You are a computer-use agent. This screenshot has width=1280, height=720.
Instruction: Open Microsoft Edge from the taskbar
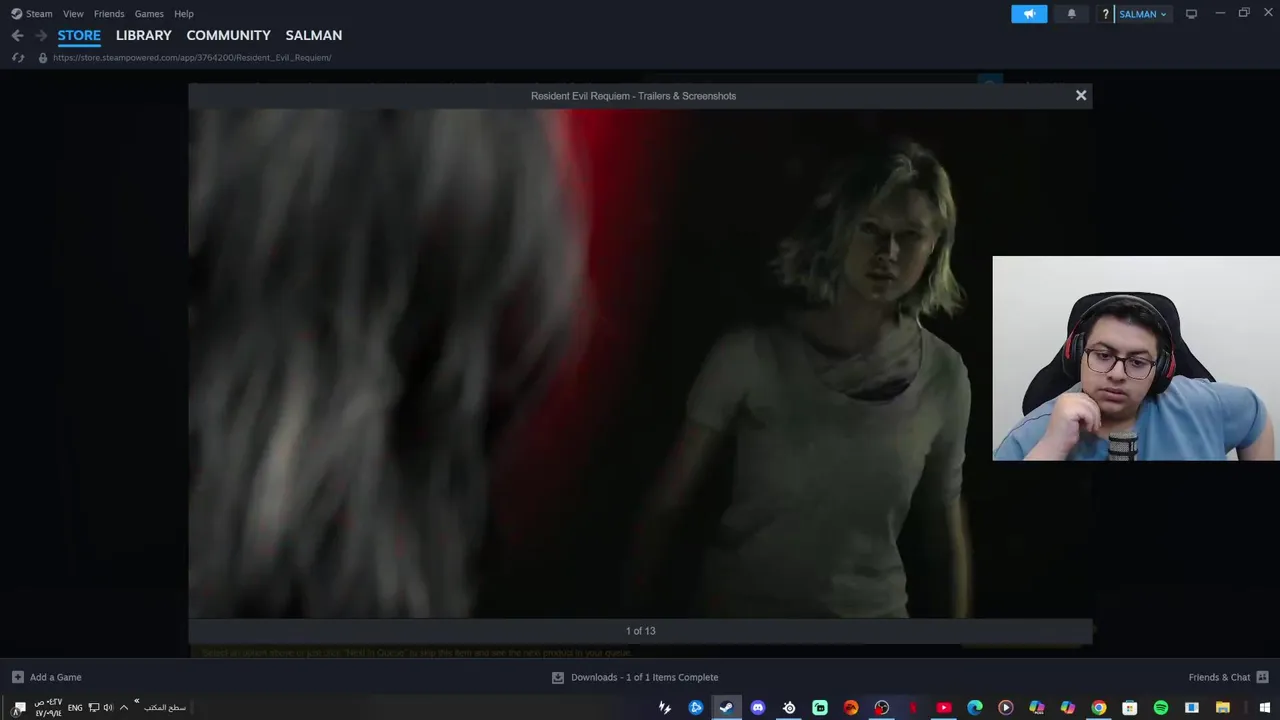coord(975,708)
